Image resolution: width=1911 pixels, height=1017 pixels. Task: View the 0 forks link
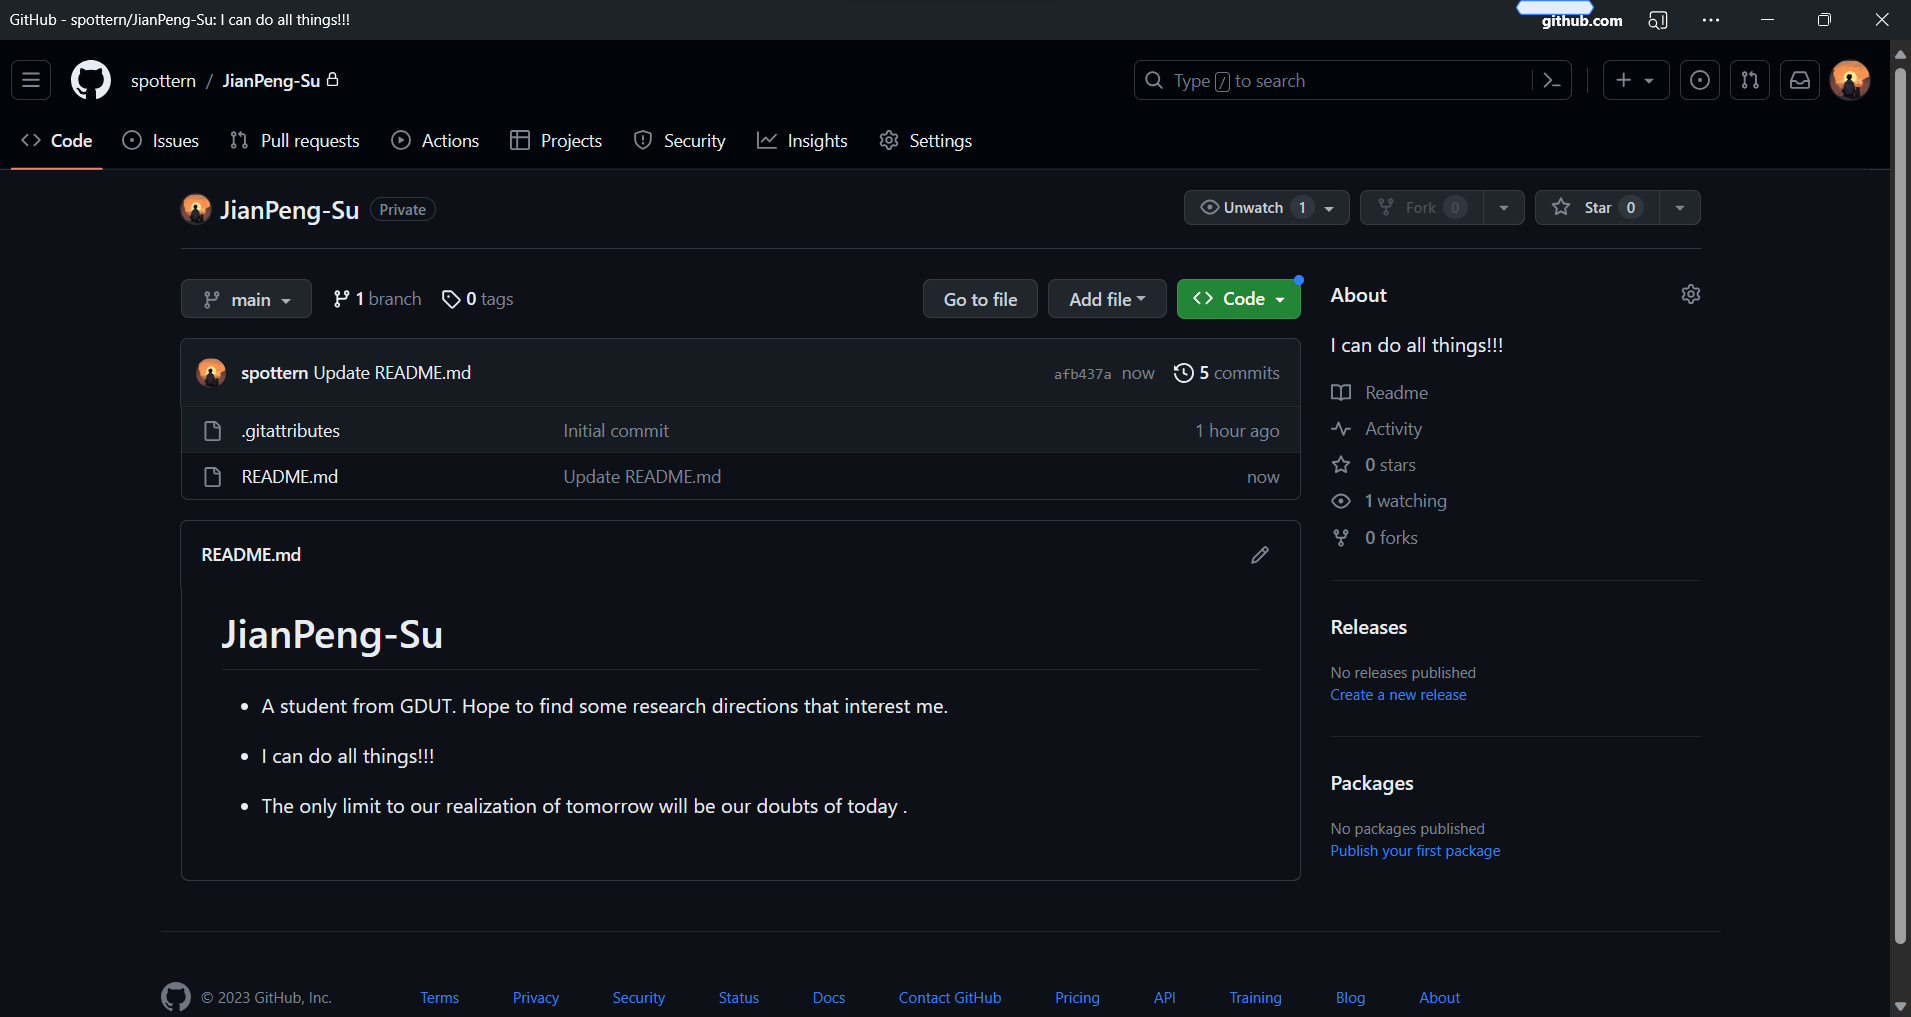(1375, 538)
